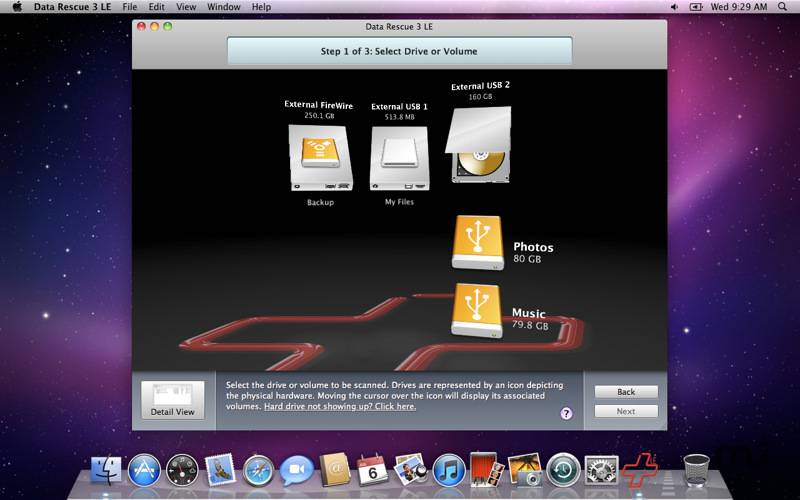This screenshot has height=500, width=800.
Task: Click the 'External USB 2' drive title
Action: coord(480,86)
